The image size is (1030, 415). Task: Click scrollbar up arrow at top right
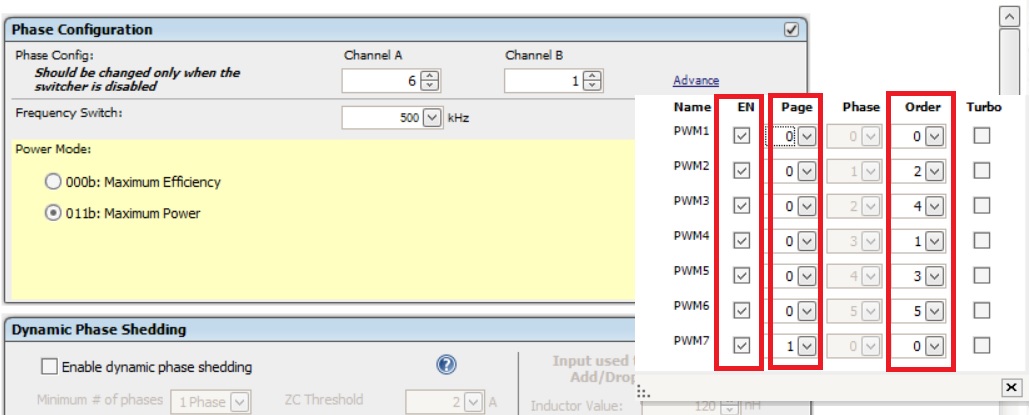tap(1009, 16)
